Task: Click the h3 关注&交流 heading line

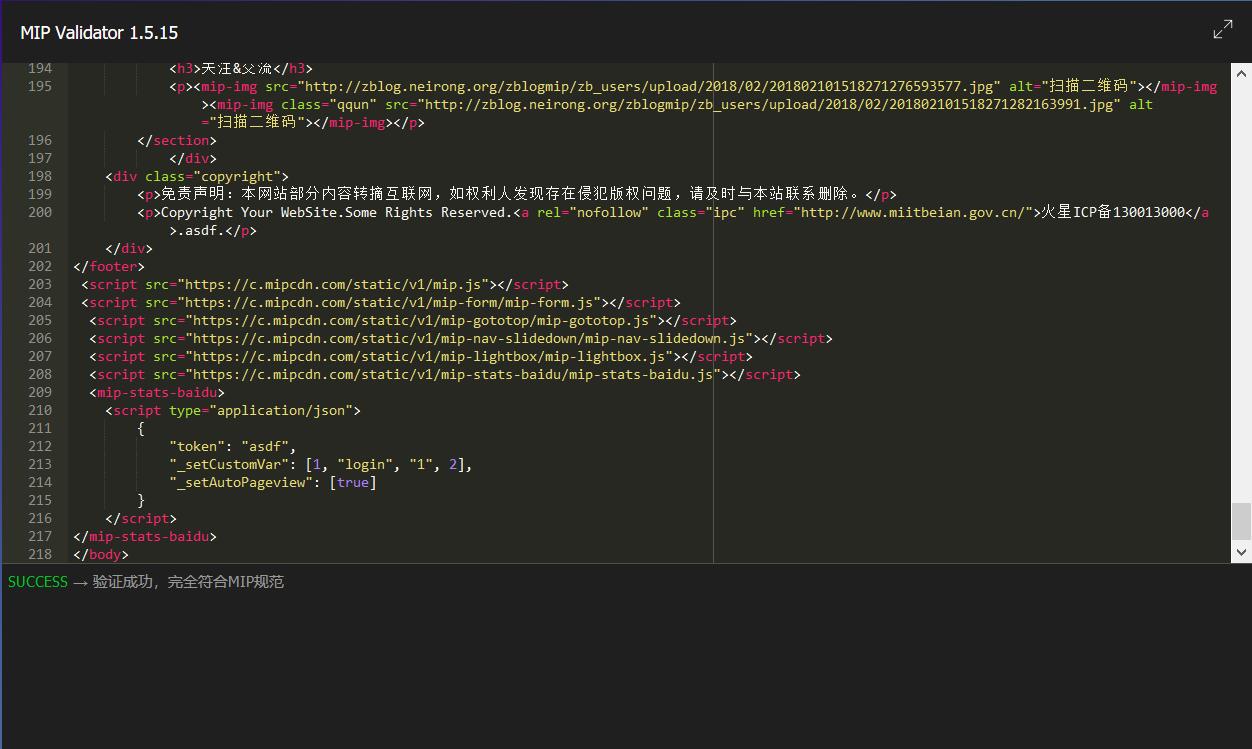Action: click(241, 69)
